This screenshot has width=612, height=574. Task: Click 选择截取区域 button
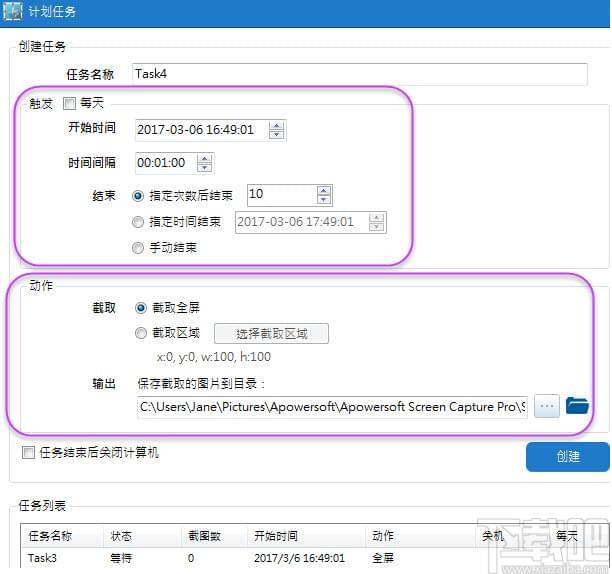[271, 334]
